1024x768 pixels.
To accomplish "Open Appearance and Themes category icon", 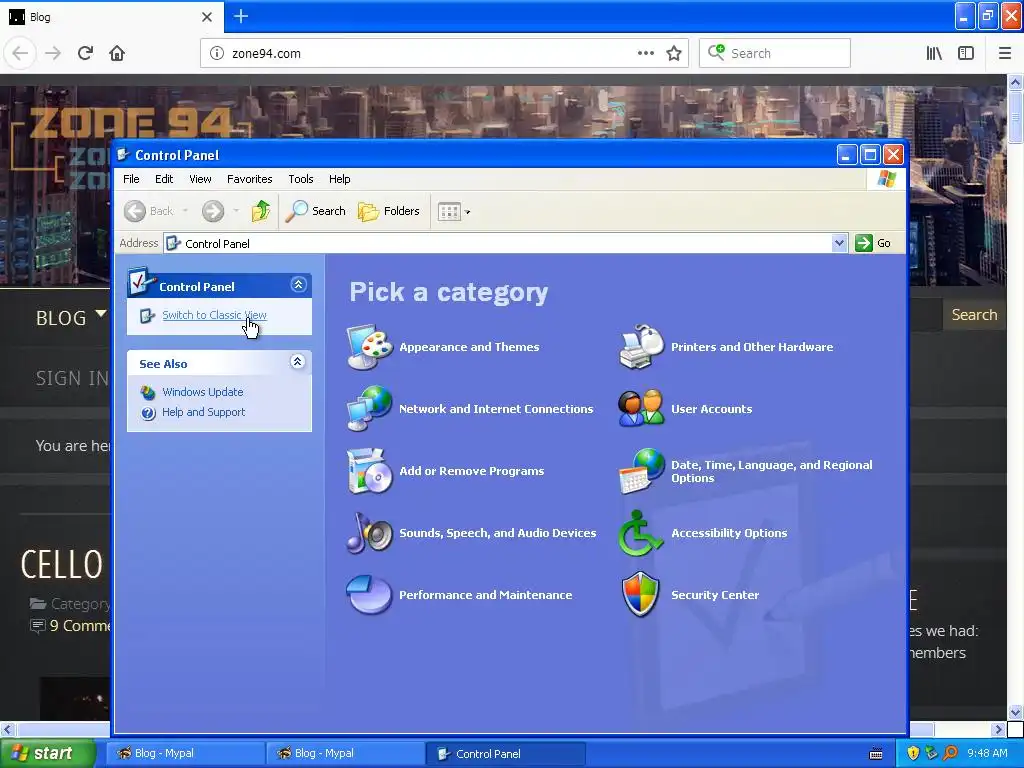I will pos(370,347).
